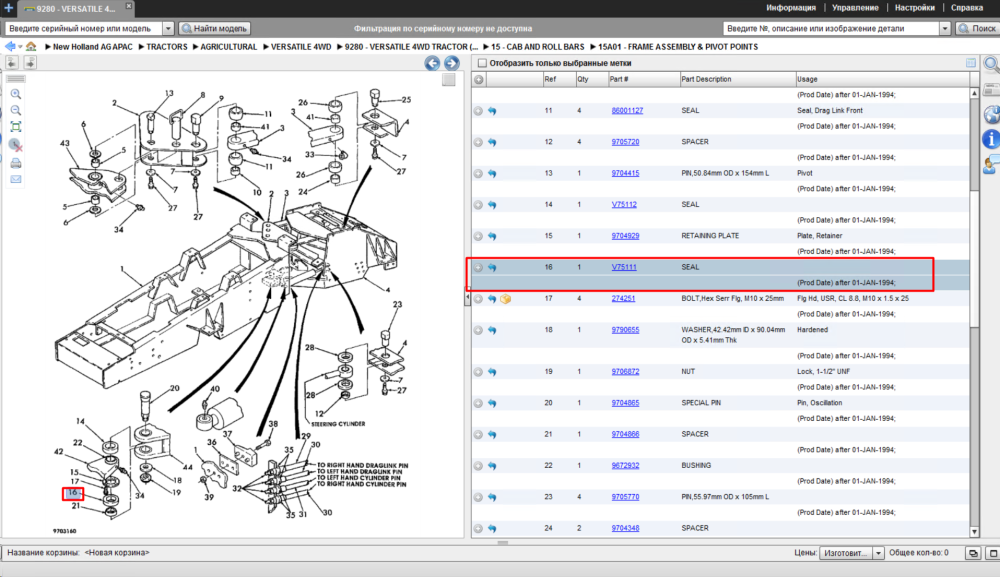Click the blue arrow icon for part V75111
Viewport: 1000px width, 577px height.
pos(492,268)
